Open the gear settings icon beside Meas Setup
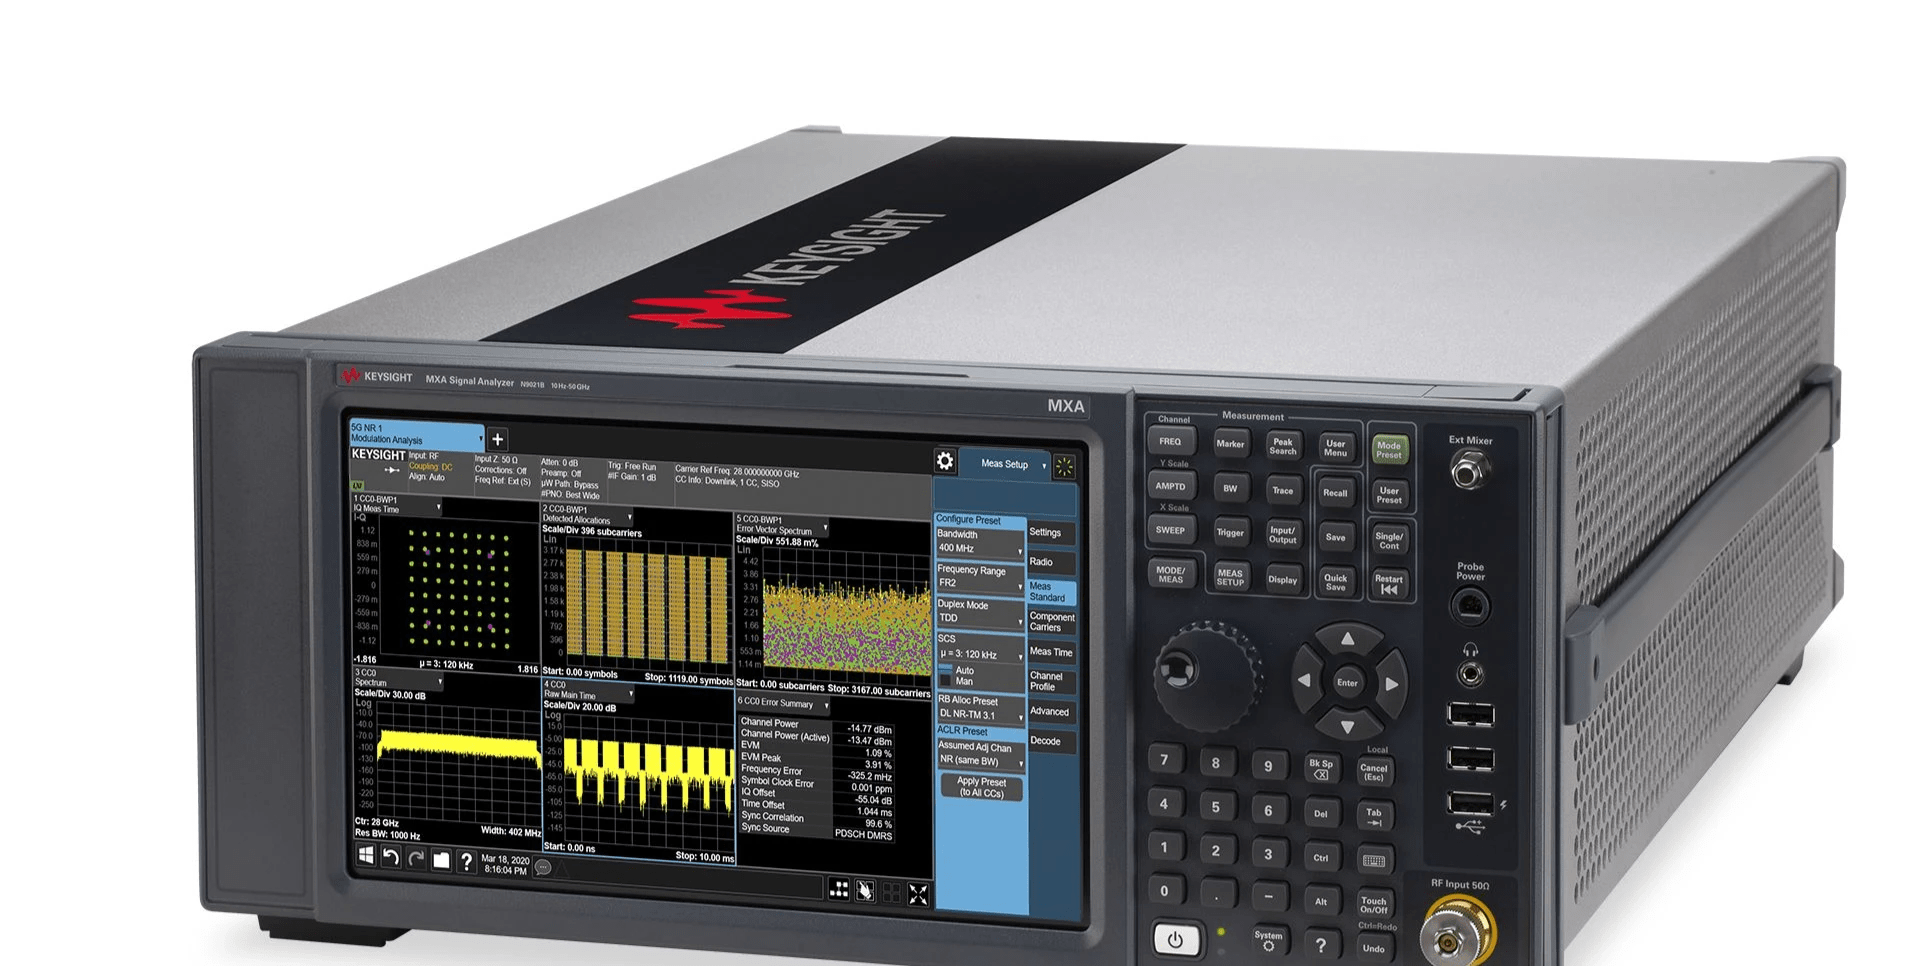This screenshot has height=966, width=1920. (x=945, y=461)
